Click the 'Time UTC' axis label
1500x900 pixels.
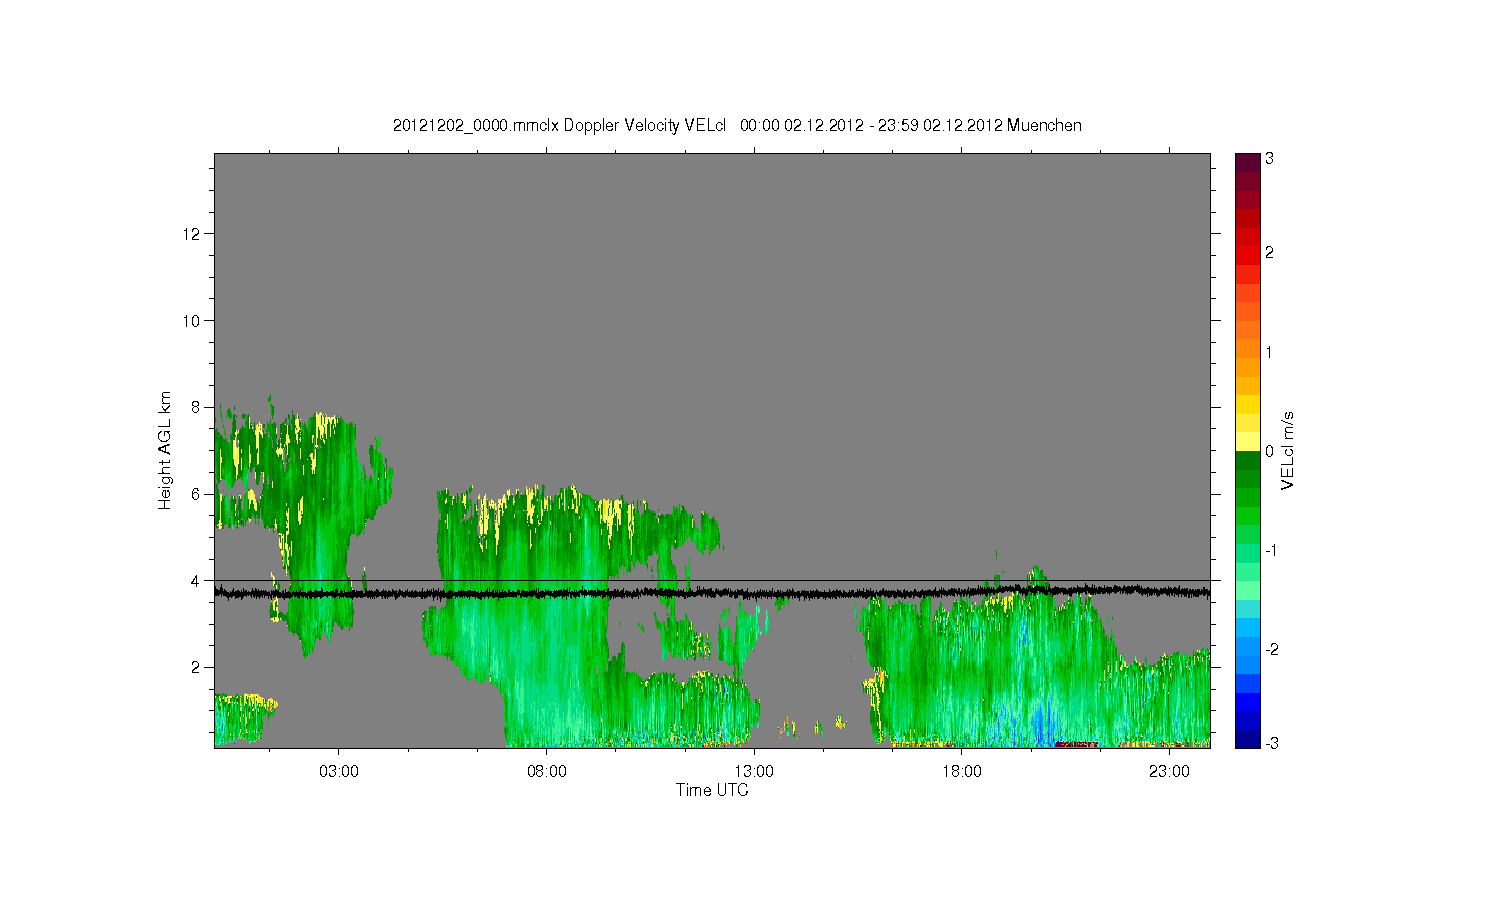click(x=712, y=790)
